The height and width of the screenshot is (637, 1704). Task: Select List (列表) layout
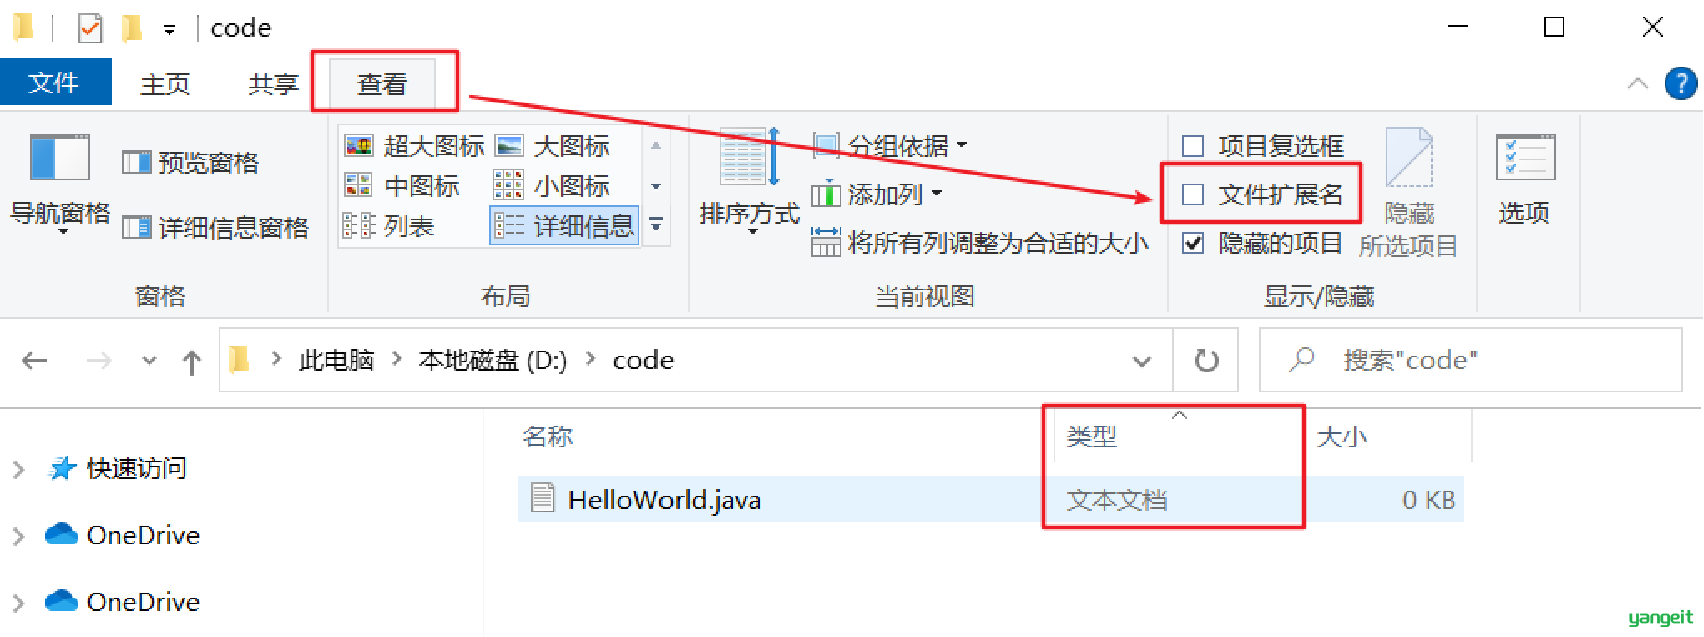coord(389,227)
